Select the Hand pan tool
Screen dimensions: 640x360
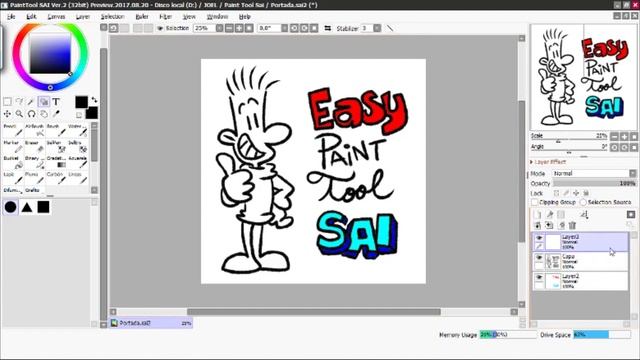point(44,113)
